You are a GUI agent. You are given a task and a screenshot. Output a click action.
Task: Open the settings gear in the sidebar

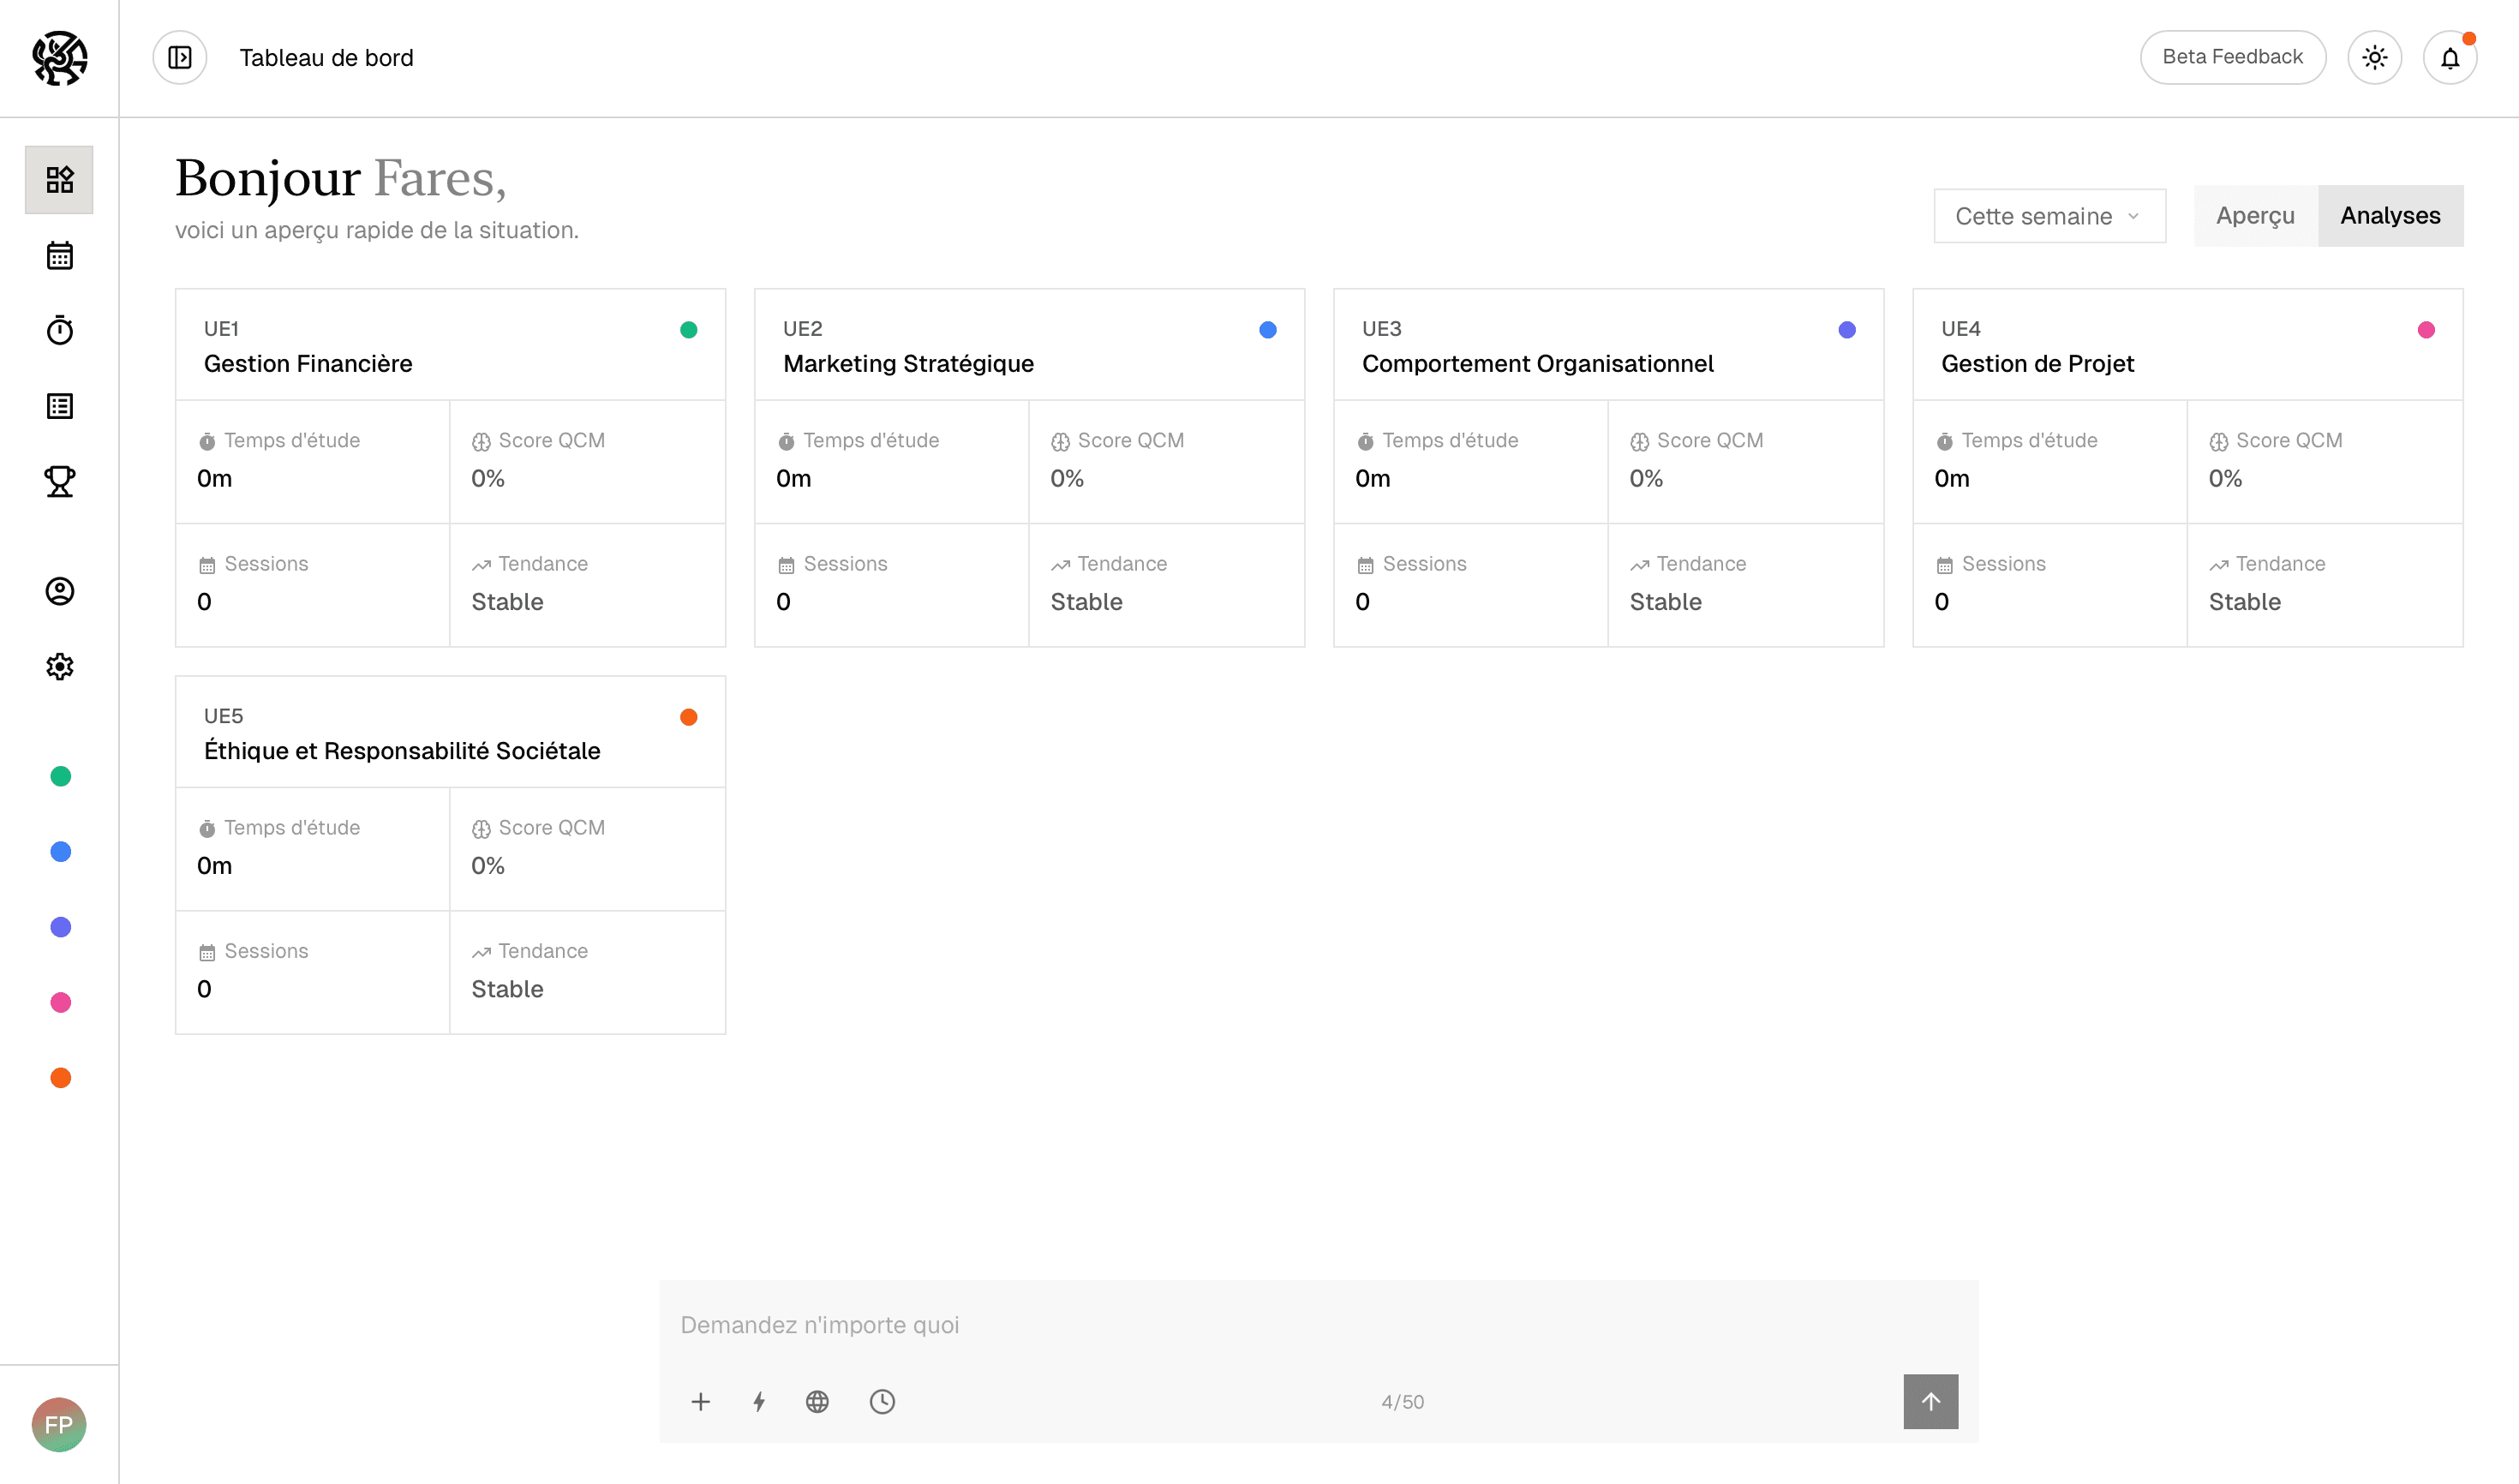tap(59, 667)
